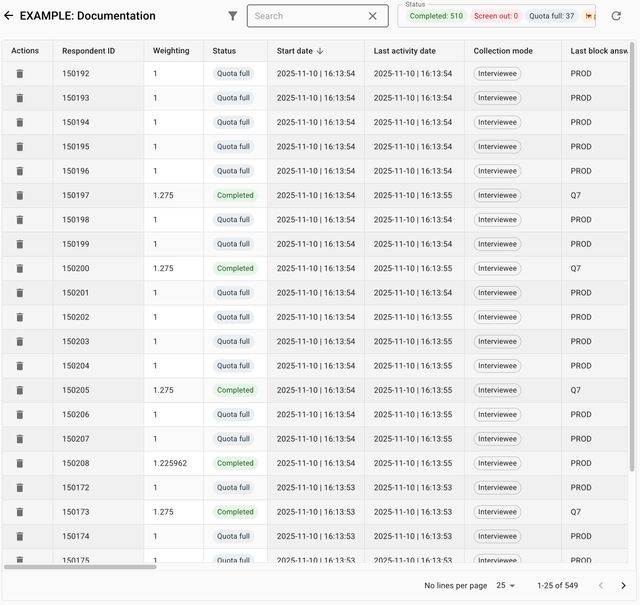Click Interviewee chip for respondent 150194
The image size is (640, 605).
click(497, 123)
